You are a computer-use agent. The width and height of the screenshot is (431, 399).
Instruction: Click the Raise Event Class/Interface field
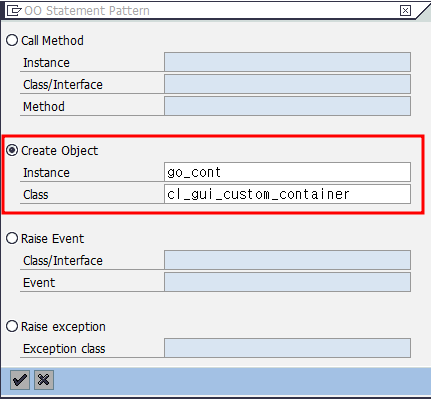[287, 260]
